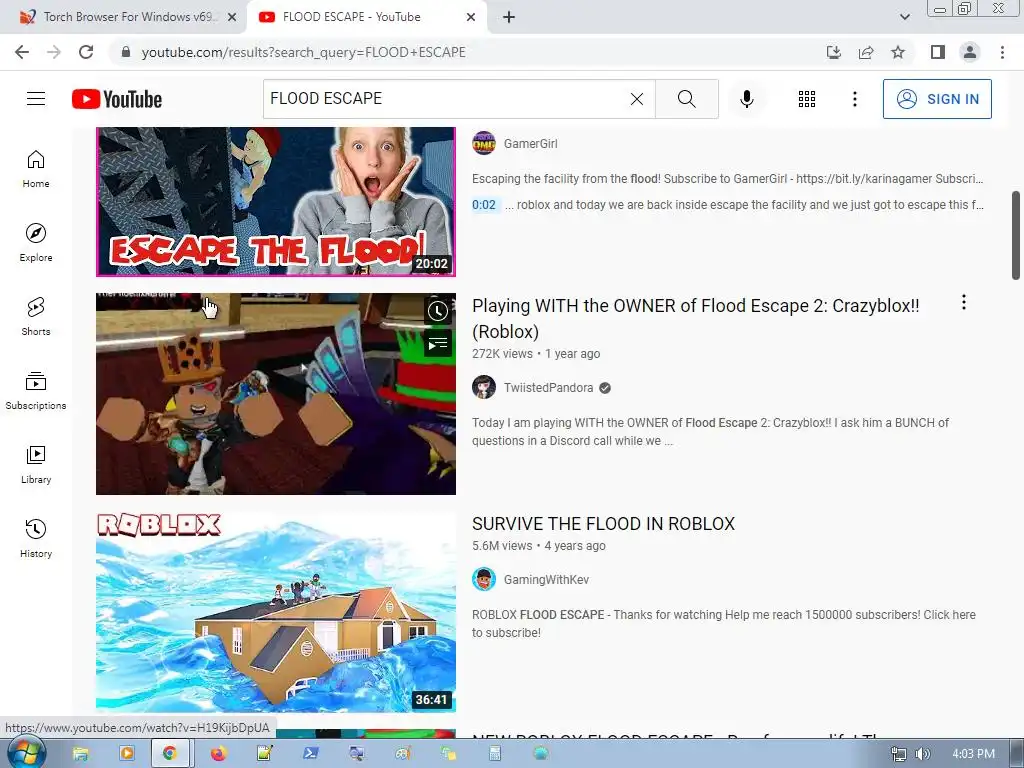The width and height of the screenshot is (1024, 768).
Task: Click the '272K views' text
Action: (502, 354)
